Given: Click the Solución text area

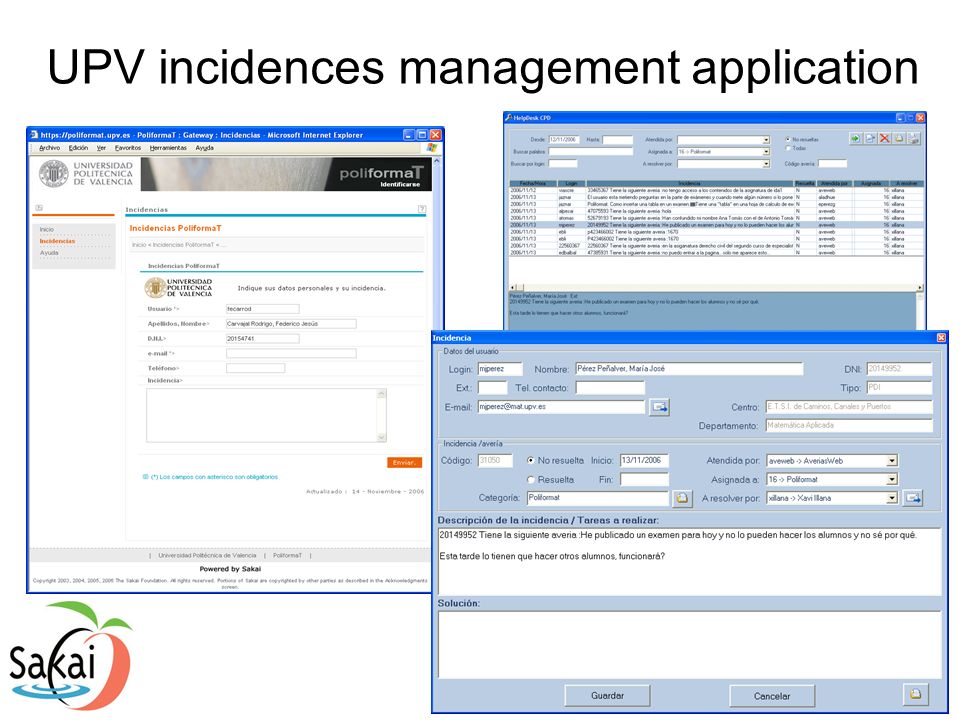Looking at the screenshot, I should [689, 644].
